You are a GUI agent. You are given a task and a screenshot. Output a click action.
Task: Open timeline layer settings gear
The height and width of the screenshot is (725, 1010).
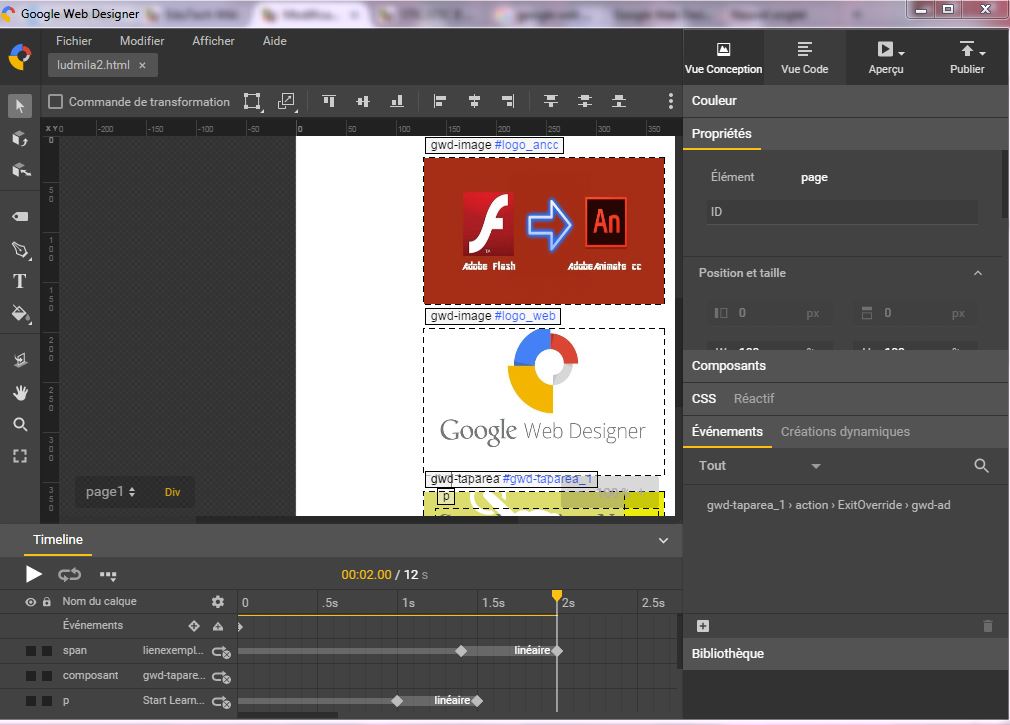pos(218,601)
